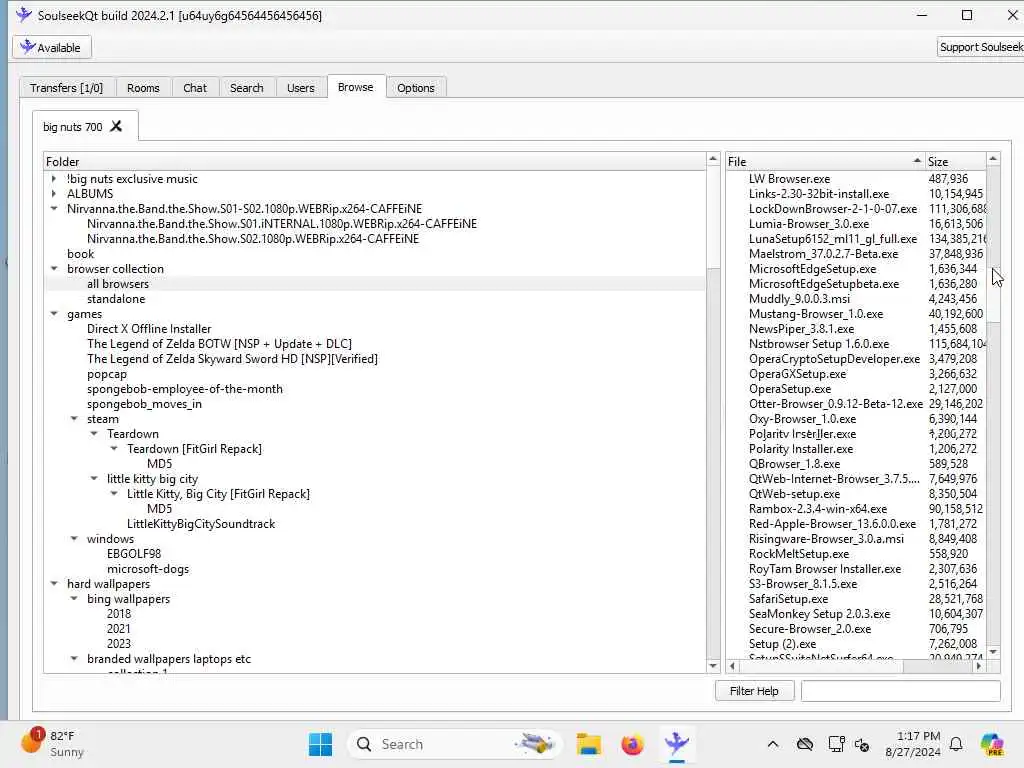The image size is (1024, 768).
Task: Collapse the steam folder
Action: [74, 419]
